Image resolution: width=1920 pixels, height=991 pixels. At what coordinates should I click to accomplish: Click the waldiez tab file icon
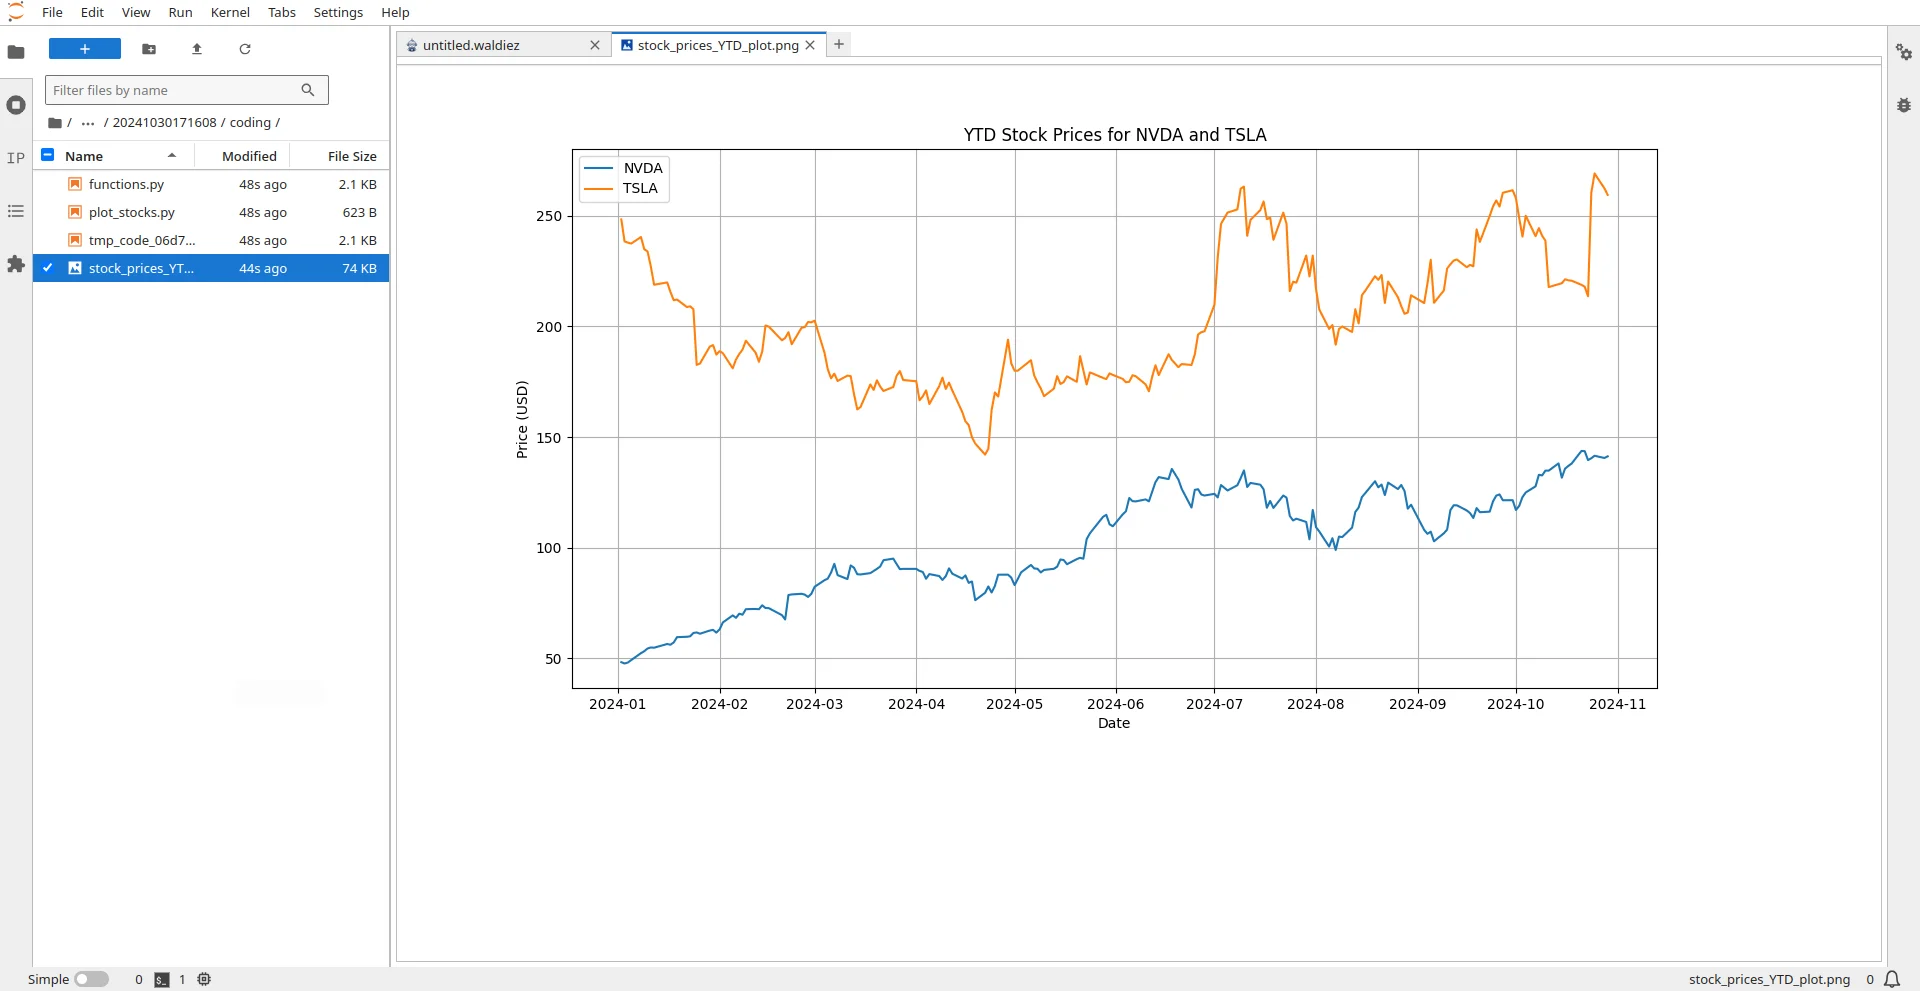click(x=411, y=45)
